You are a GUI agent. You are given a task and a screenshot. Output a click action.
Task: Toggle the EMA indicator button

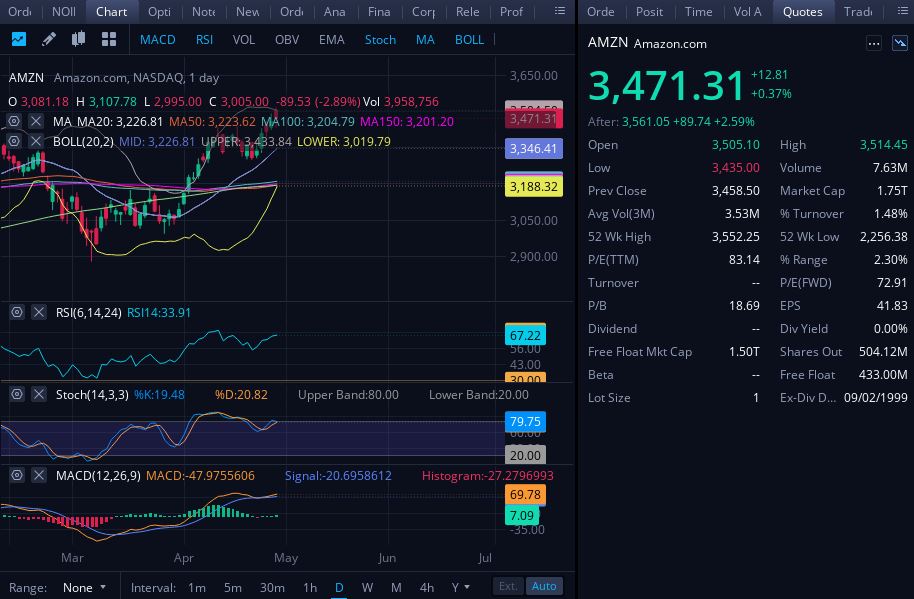pyautogui.click(x=332, y=40)
